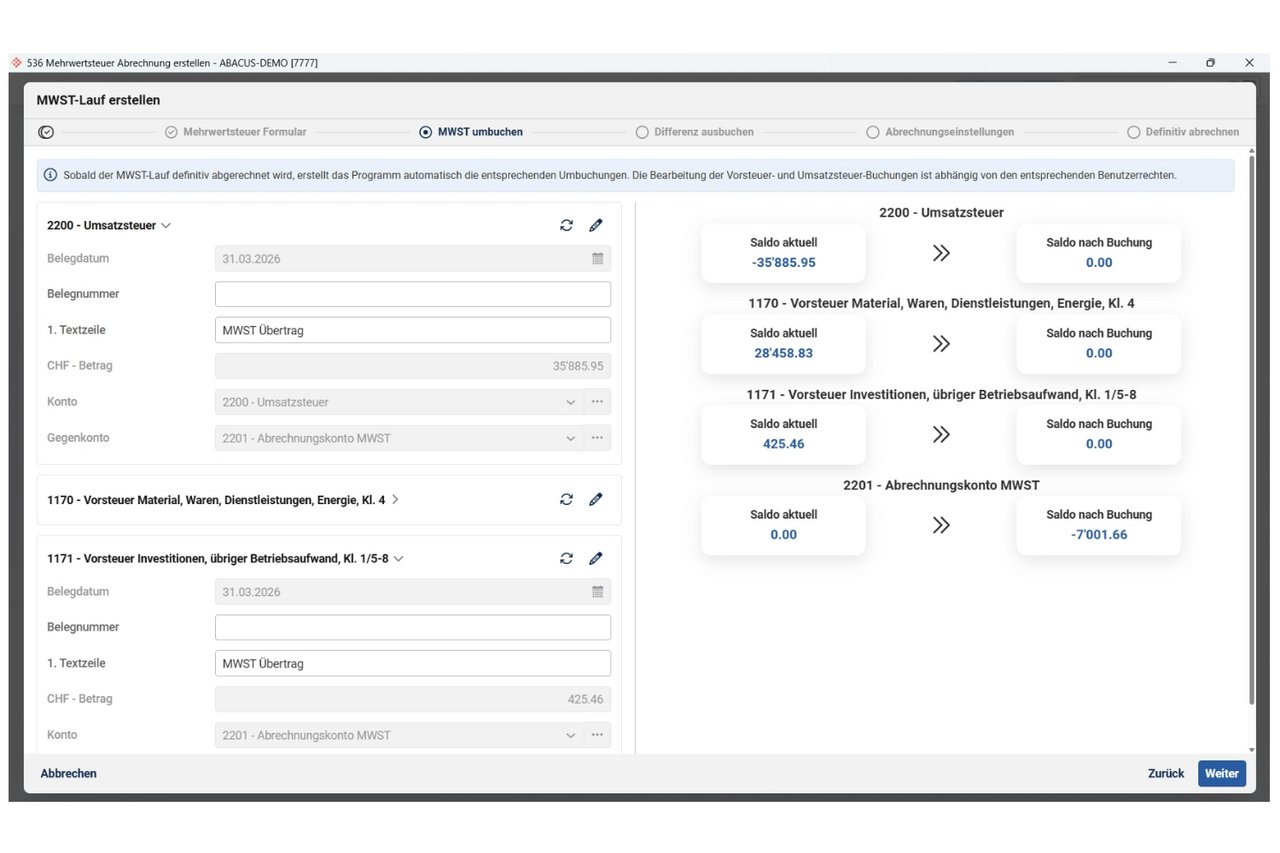Click refresh icon for 1171 Vorsteuer Investitionen
This screenshot has height=853, width=1280.
click(x=566, y=559)
